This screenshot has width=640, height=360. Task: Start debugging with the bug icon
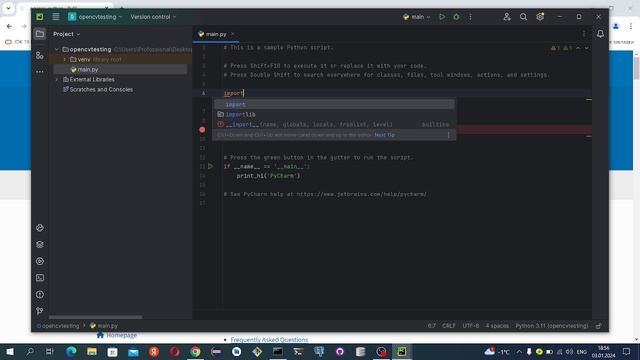point(456,17)
